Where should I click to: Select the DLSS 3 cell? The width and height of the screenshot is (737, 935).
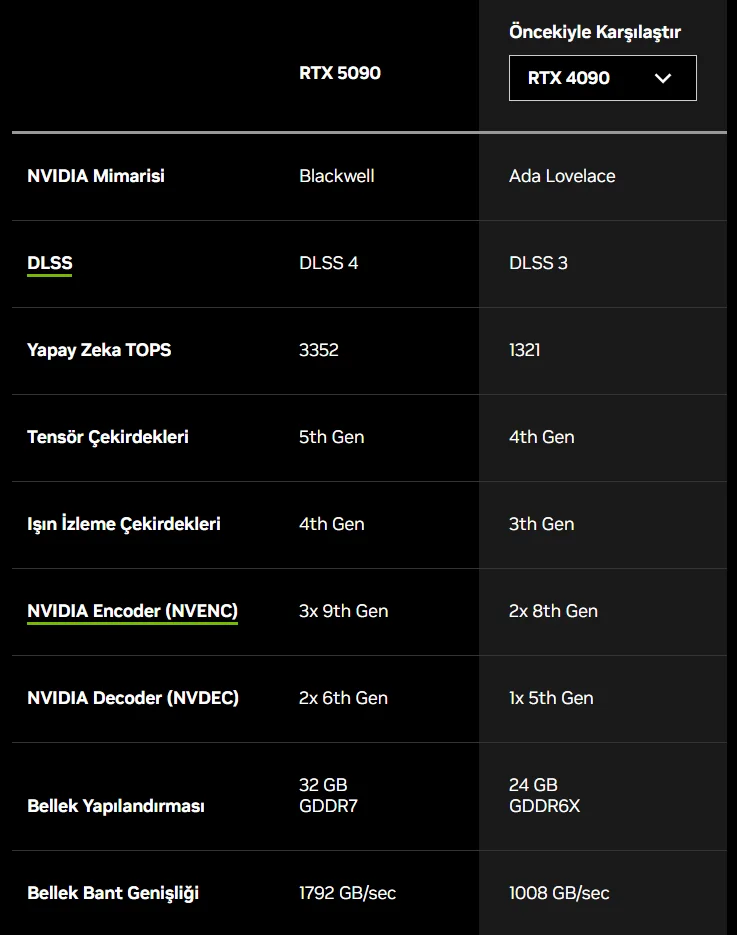point(538,263)
